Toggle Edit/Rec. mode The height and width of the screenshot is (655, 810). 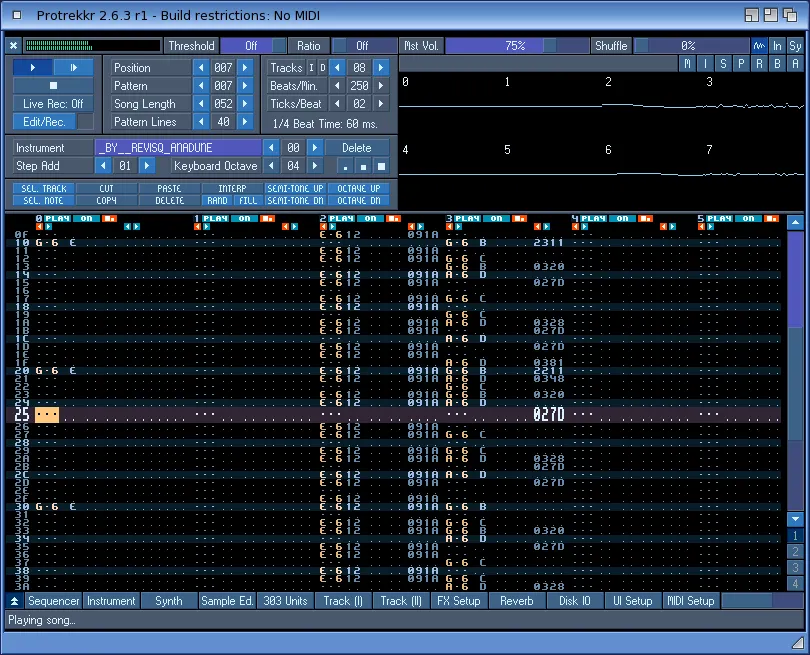click(44, 122)
